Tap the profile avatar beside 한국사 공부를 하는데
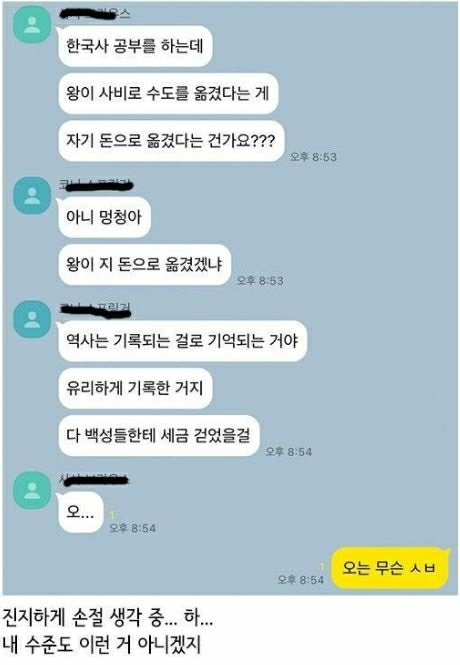This screenshot has width=460, height=665. click(x=32, y=25)
